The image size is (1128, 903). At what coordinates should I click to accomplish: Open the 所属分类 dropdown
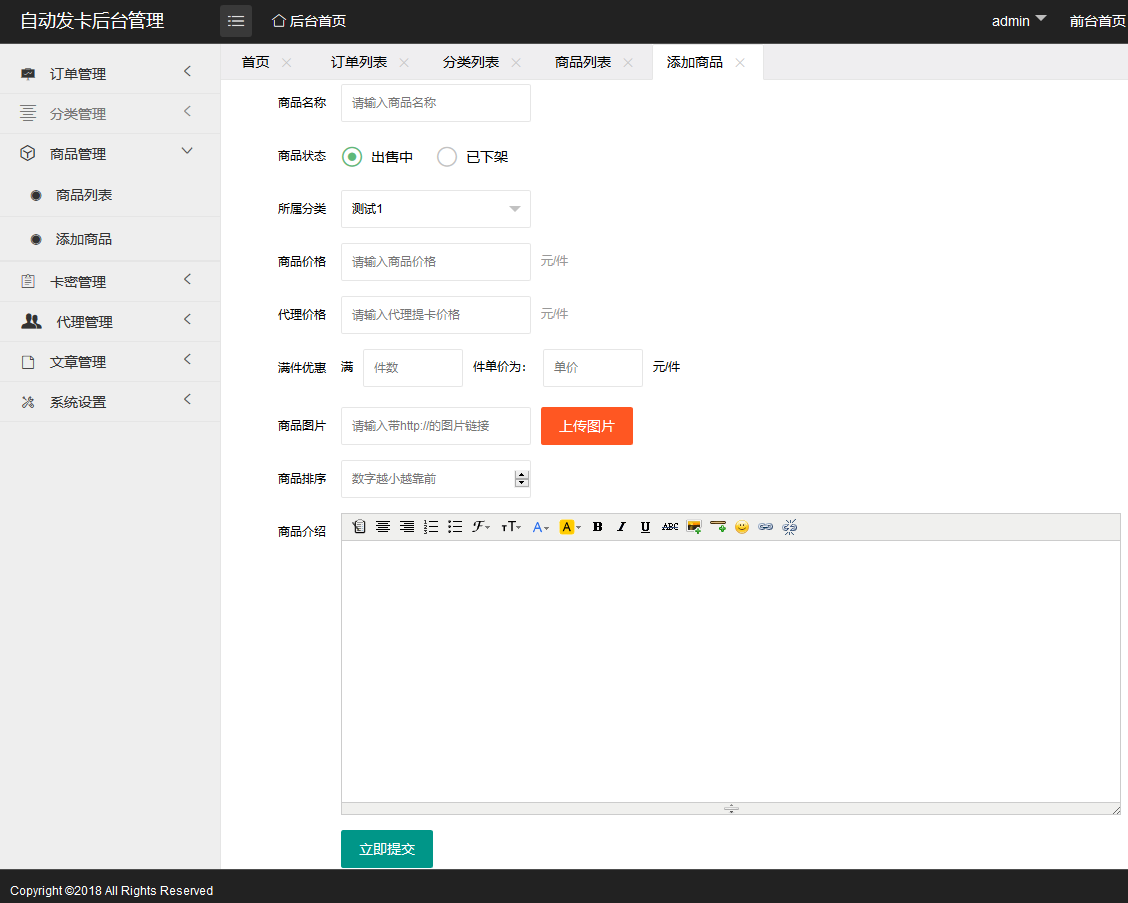click(x=435, y=209)
